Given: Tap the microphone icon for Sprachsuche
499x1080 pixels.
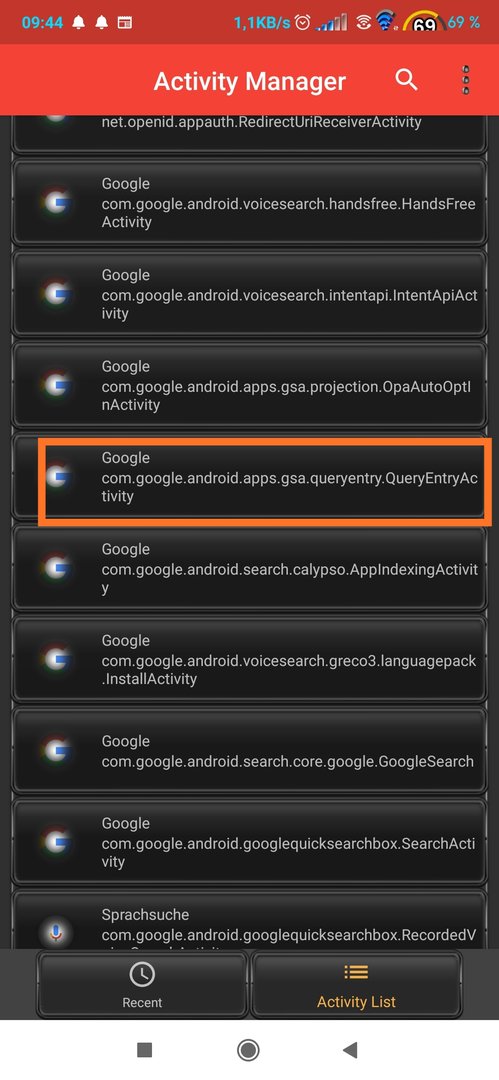Looking at the screenshot, I should [56, 931].
